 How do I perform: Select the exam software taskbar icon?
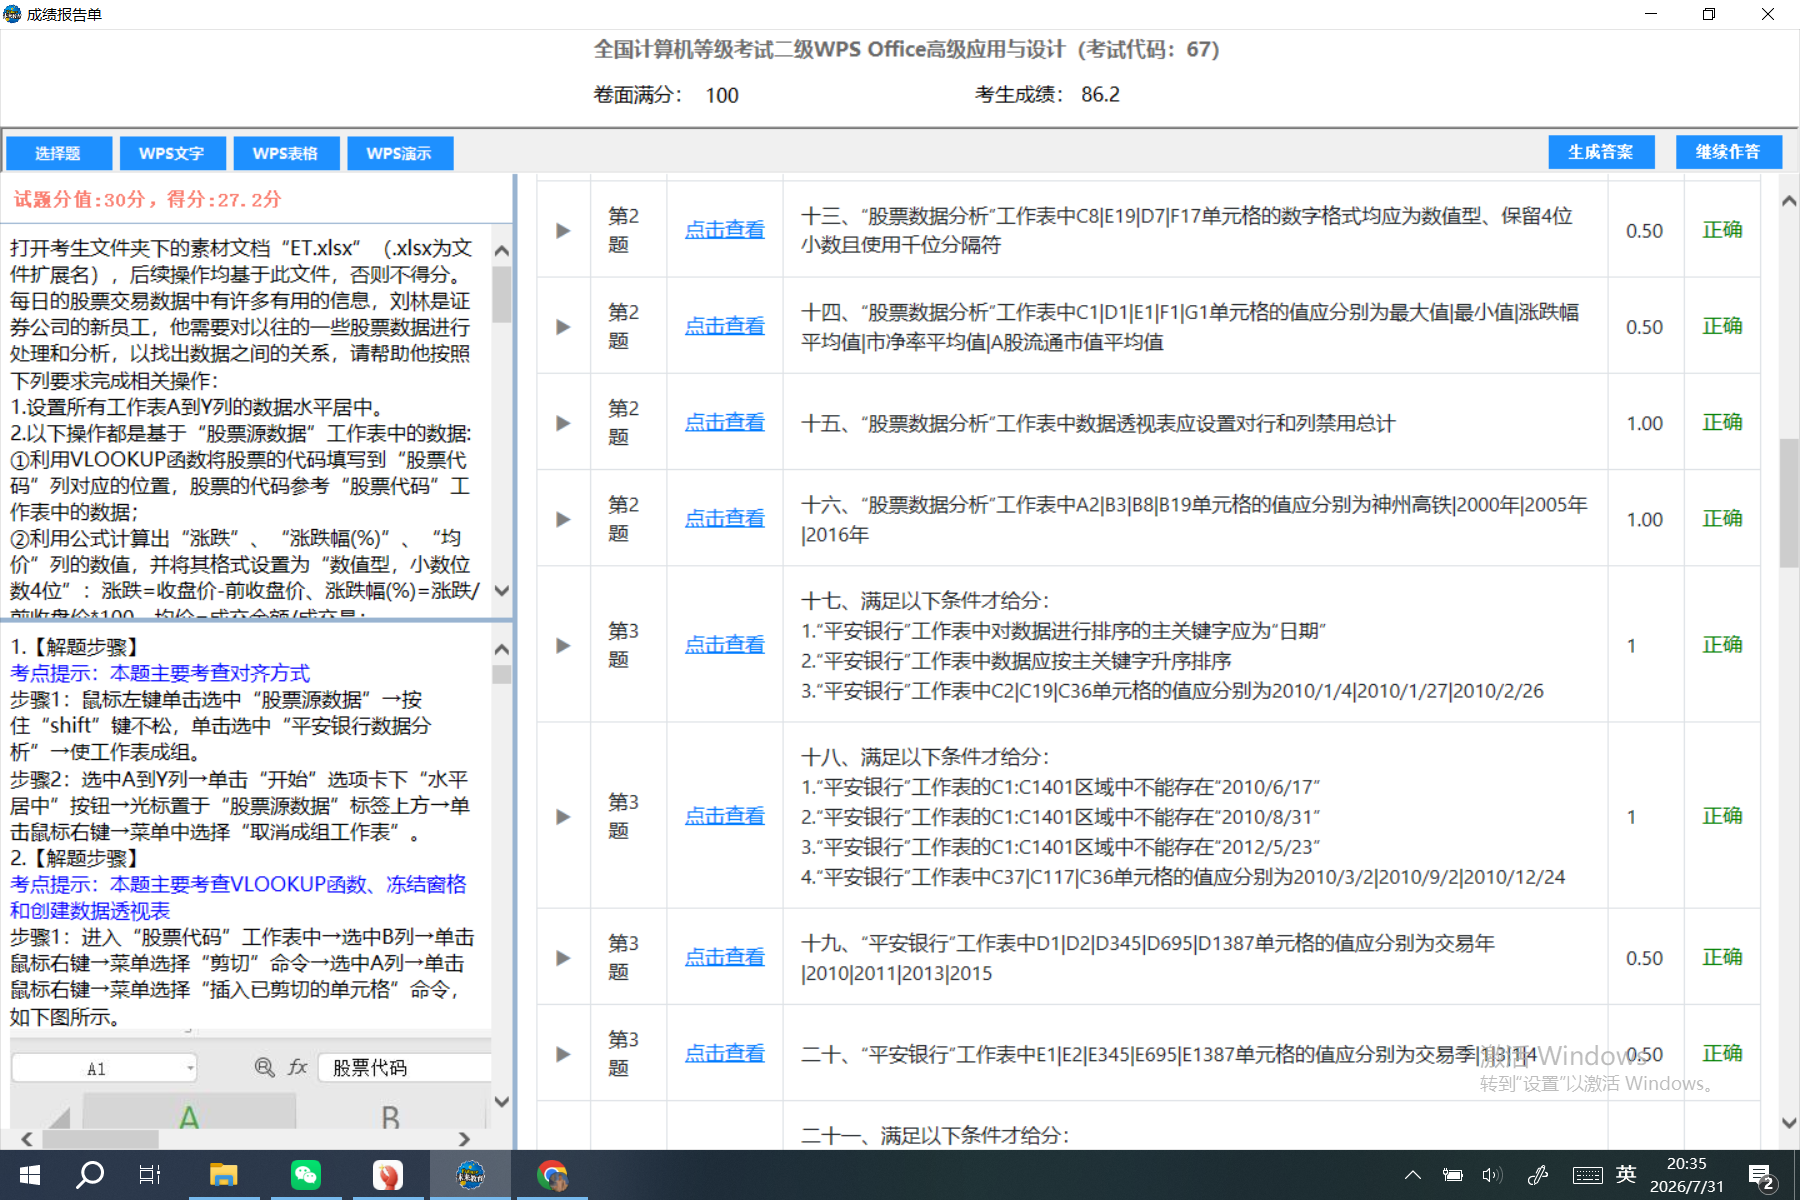pos(470,1175)
